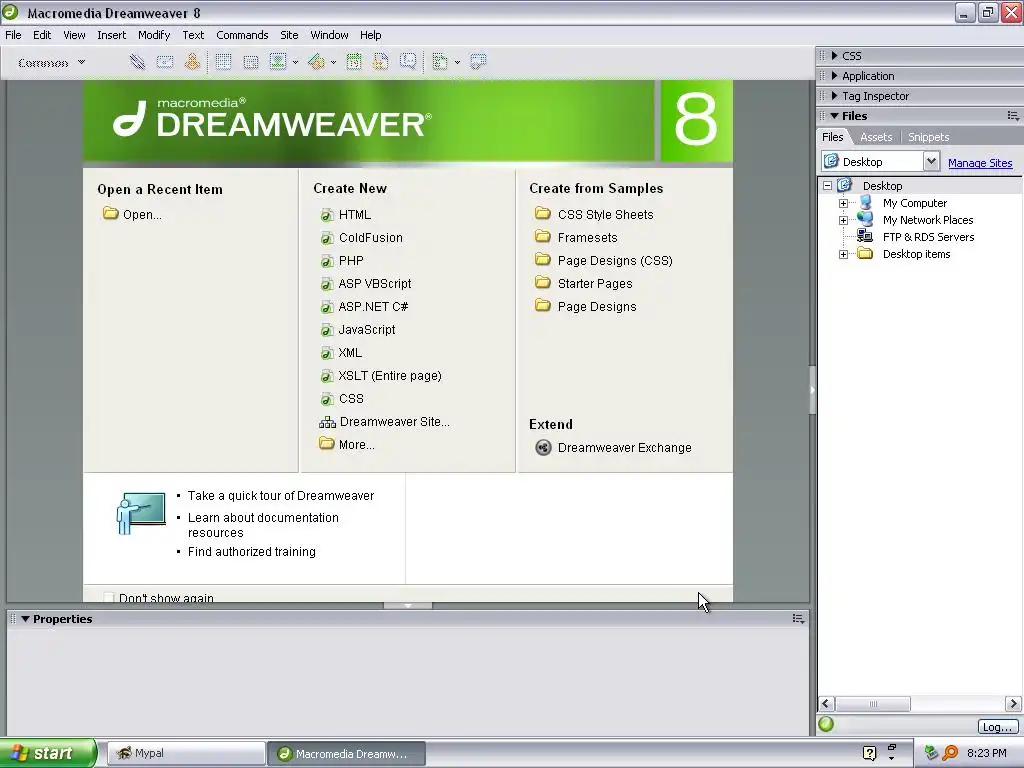Expand the My Computer tree node
This screenshot has width=1024, height=768.
(x=843, y=204)
